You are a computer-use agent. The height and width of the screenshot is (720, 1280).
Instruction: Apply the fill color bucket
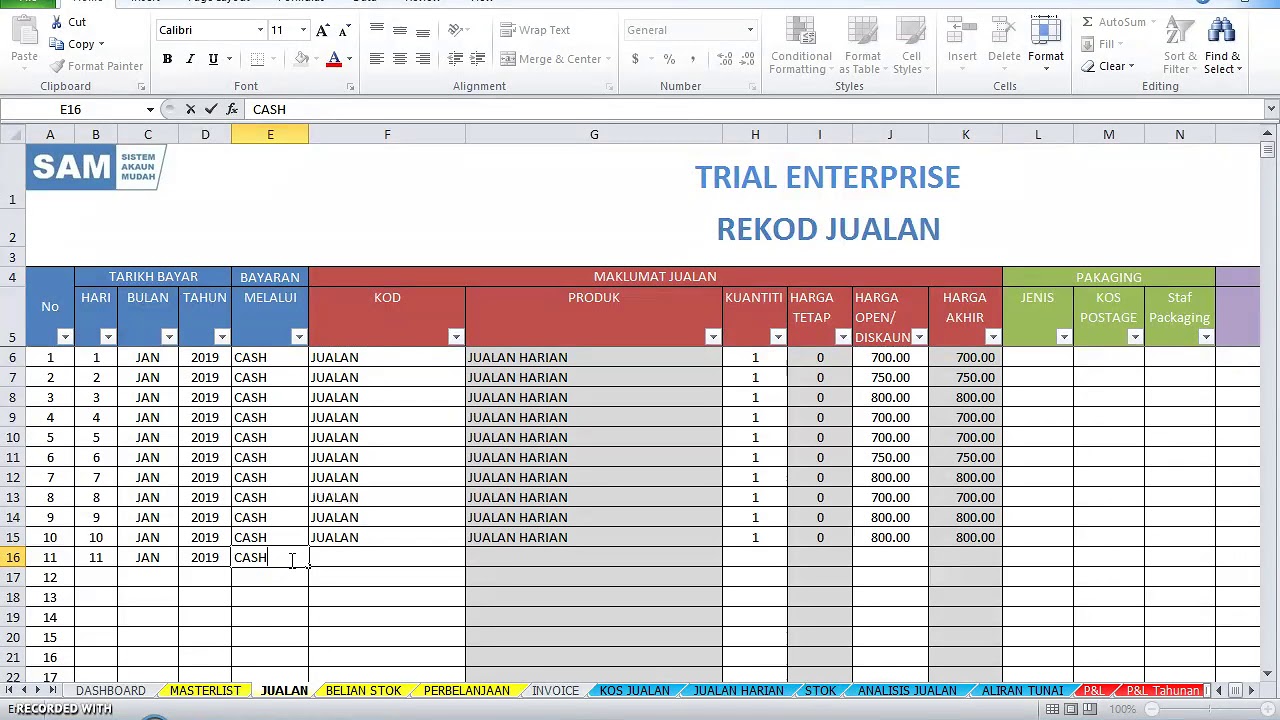300,59
